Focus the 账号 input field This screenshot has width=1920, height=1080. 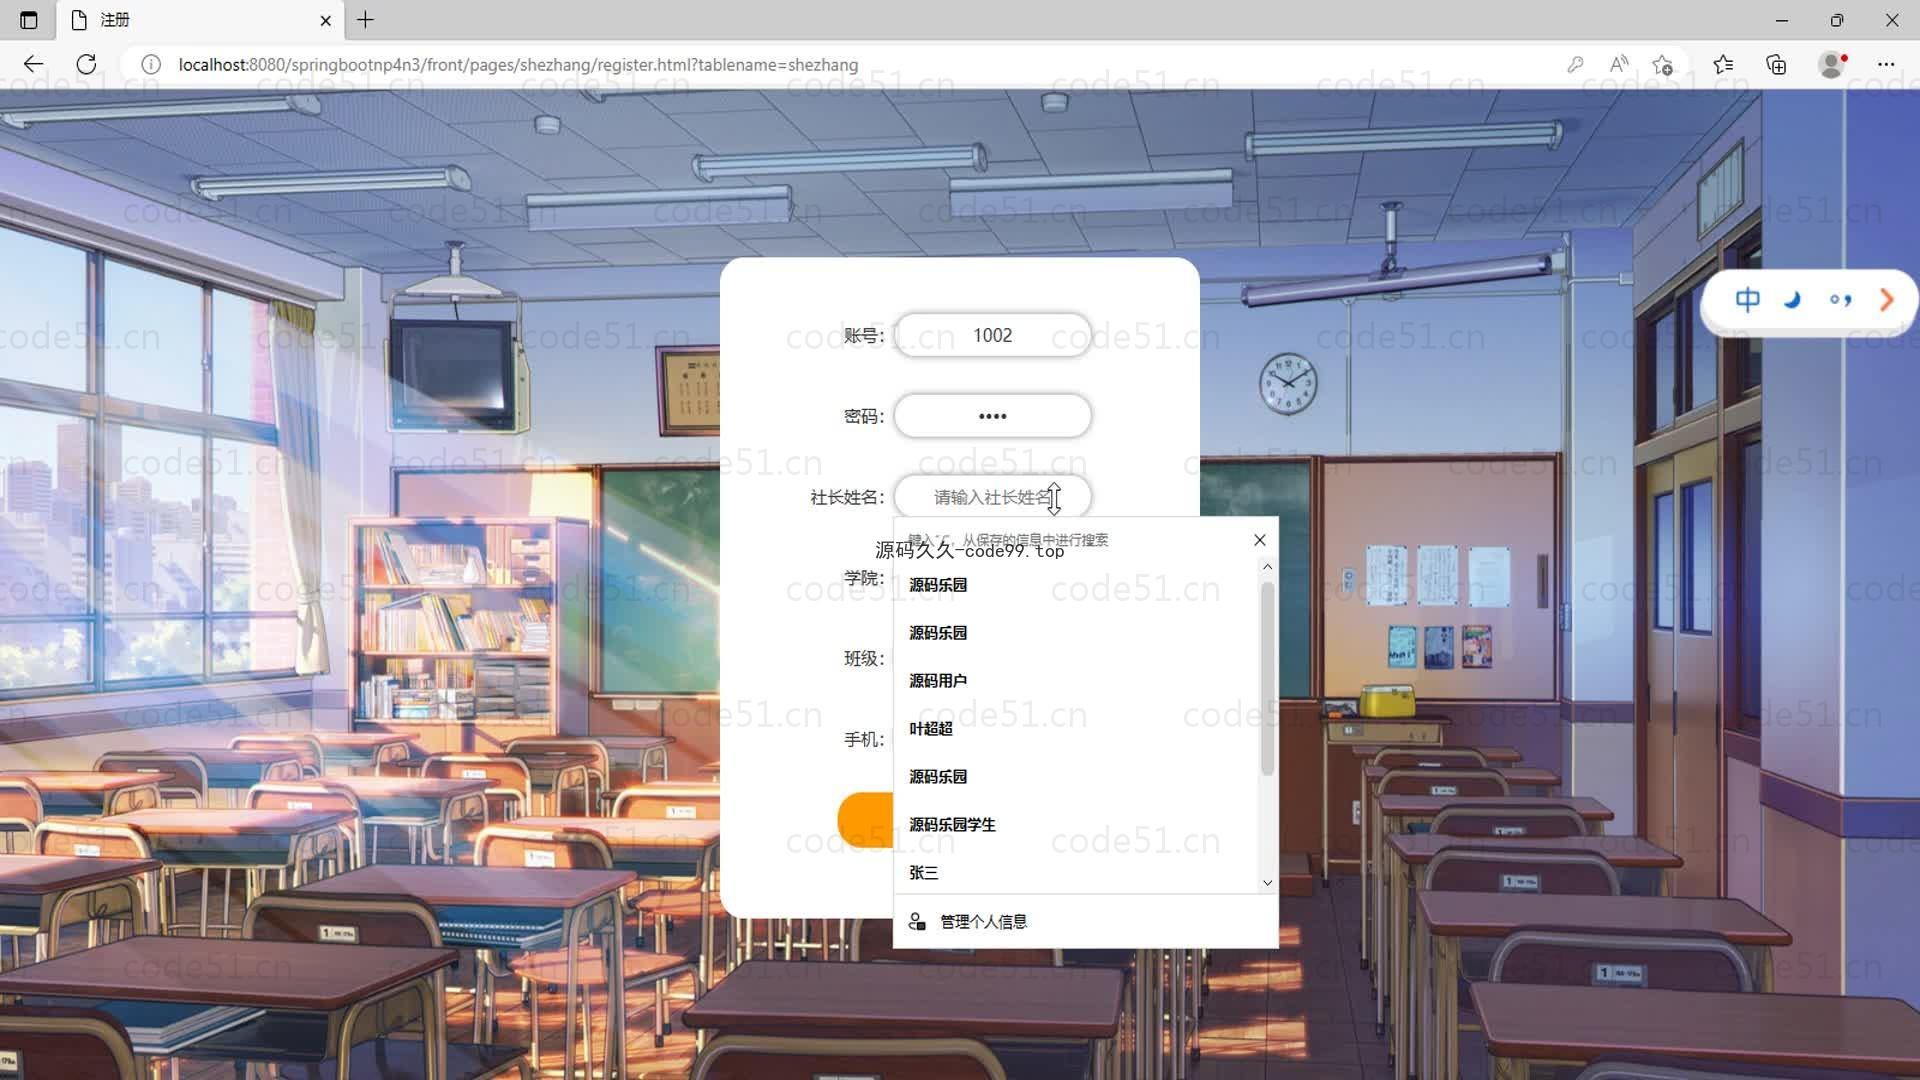[992, 335]
